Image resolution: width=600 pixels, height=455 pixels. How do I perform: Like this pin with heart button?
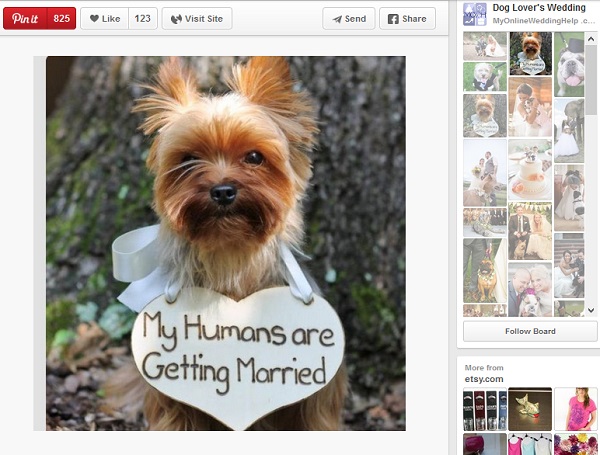tap(103, 18)
